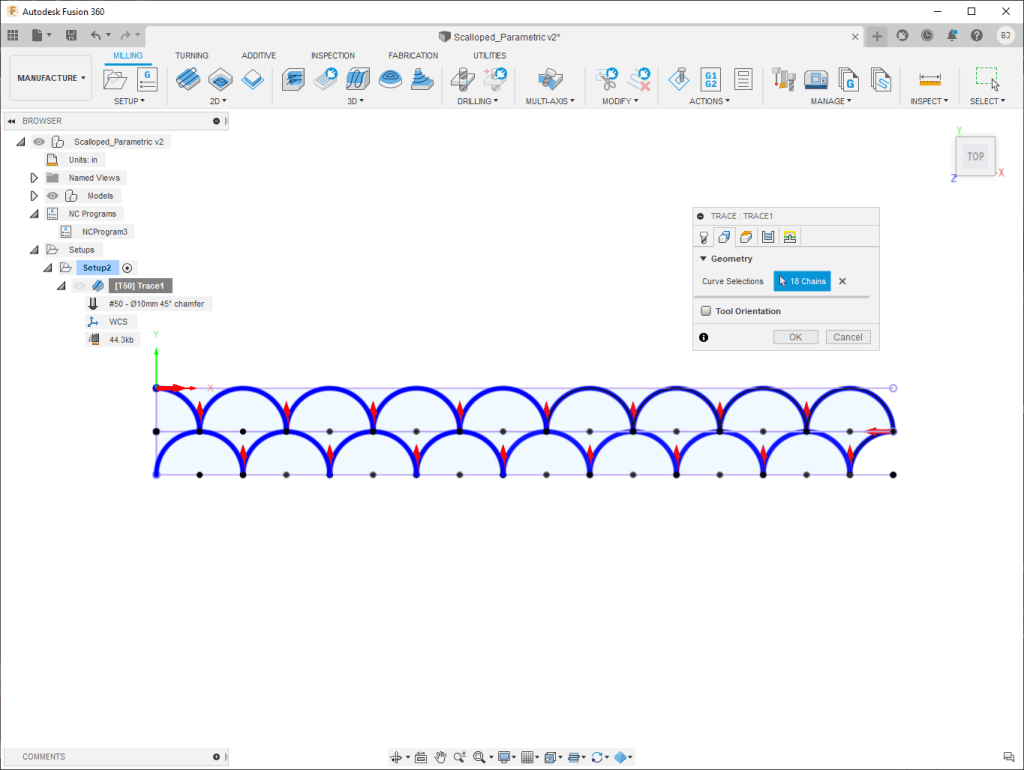Screen dimensions: 1024x770
Task: Open the Tool Library icon in Manage
Action: coord(784,78)
